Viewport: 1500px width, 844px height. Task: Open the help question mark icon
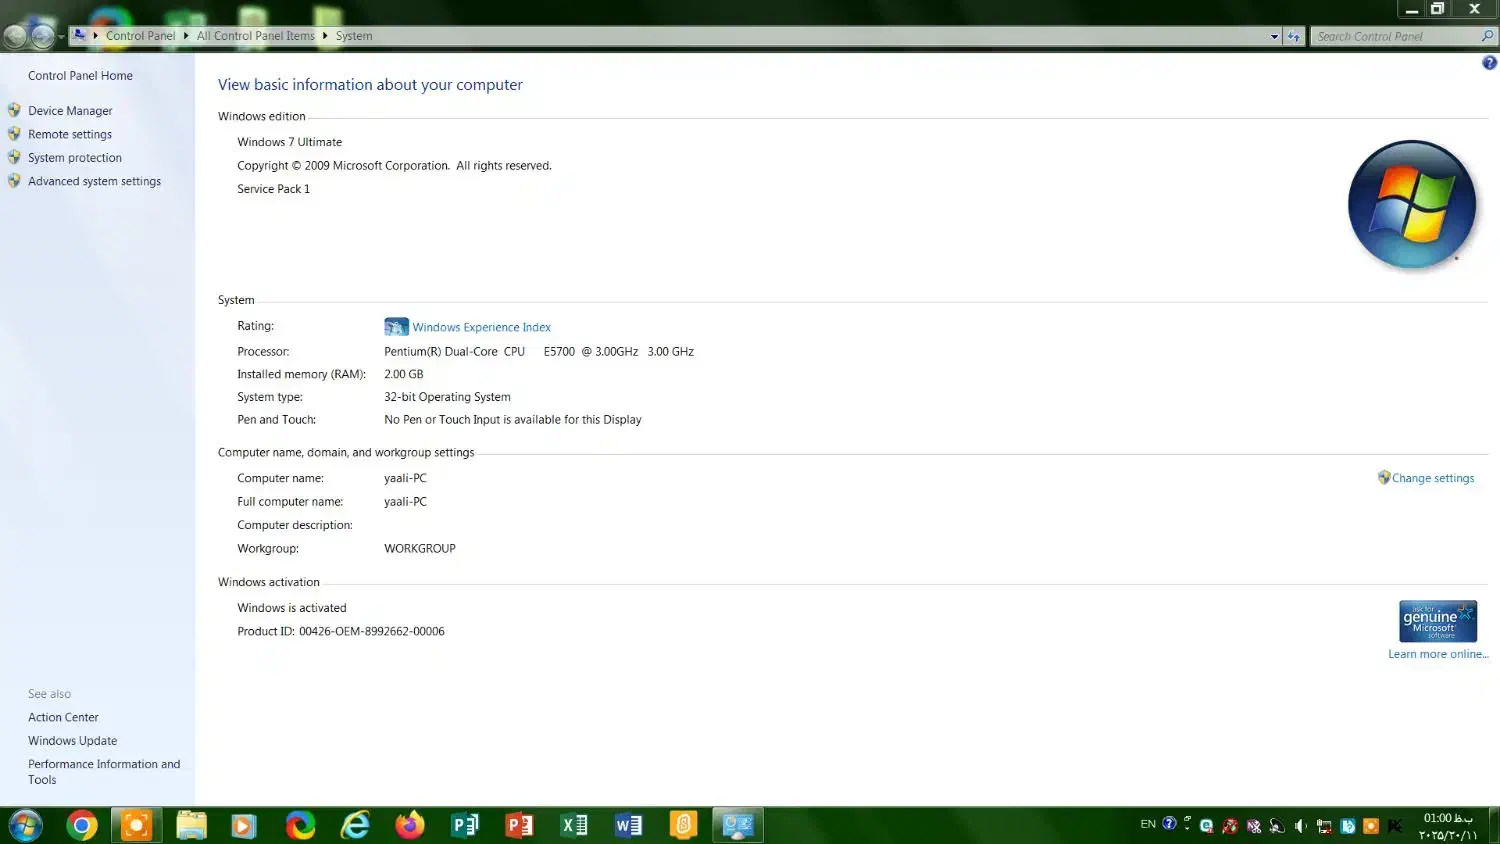click(1489, 63)
